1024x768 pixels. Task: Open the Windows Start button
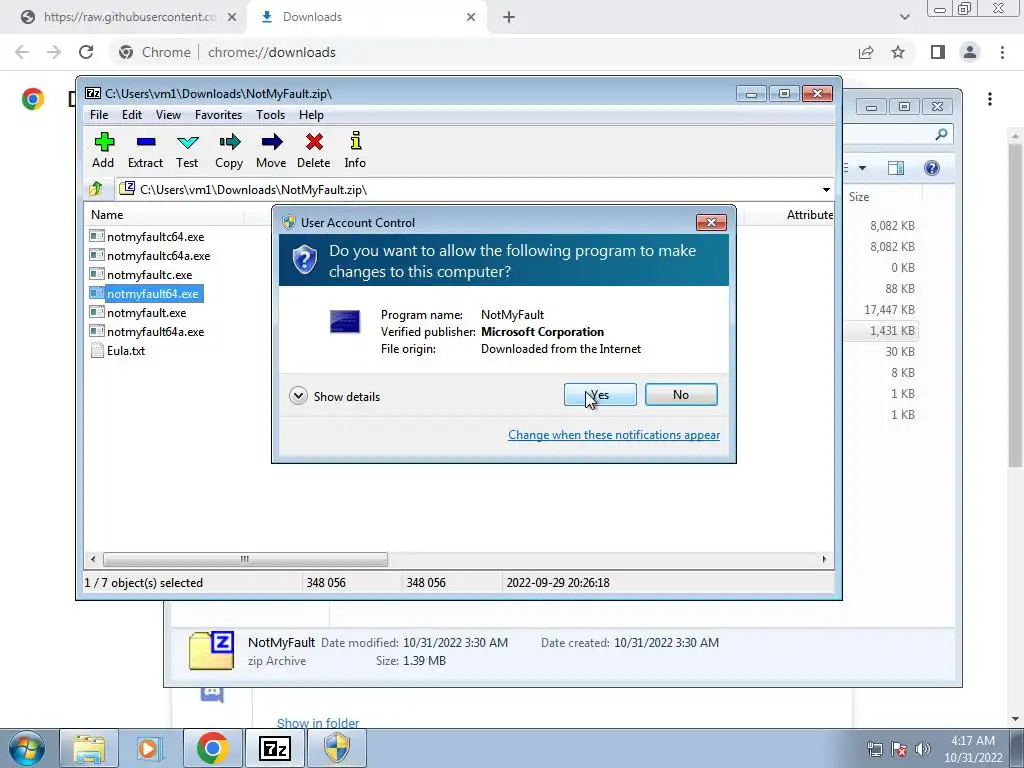tap(26, 748)
